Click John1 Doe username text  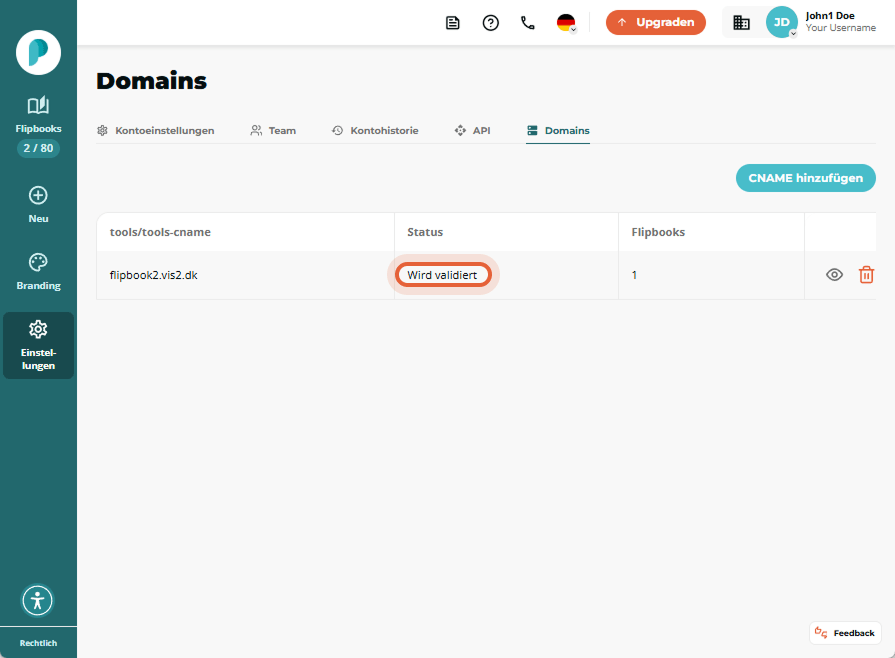point(830,16)
